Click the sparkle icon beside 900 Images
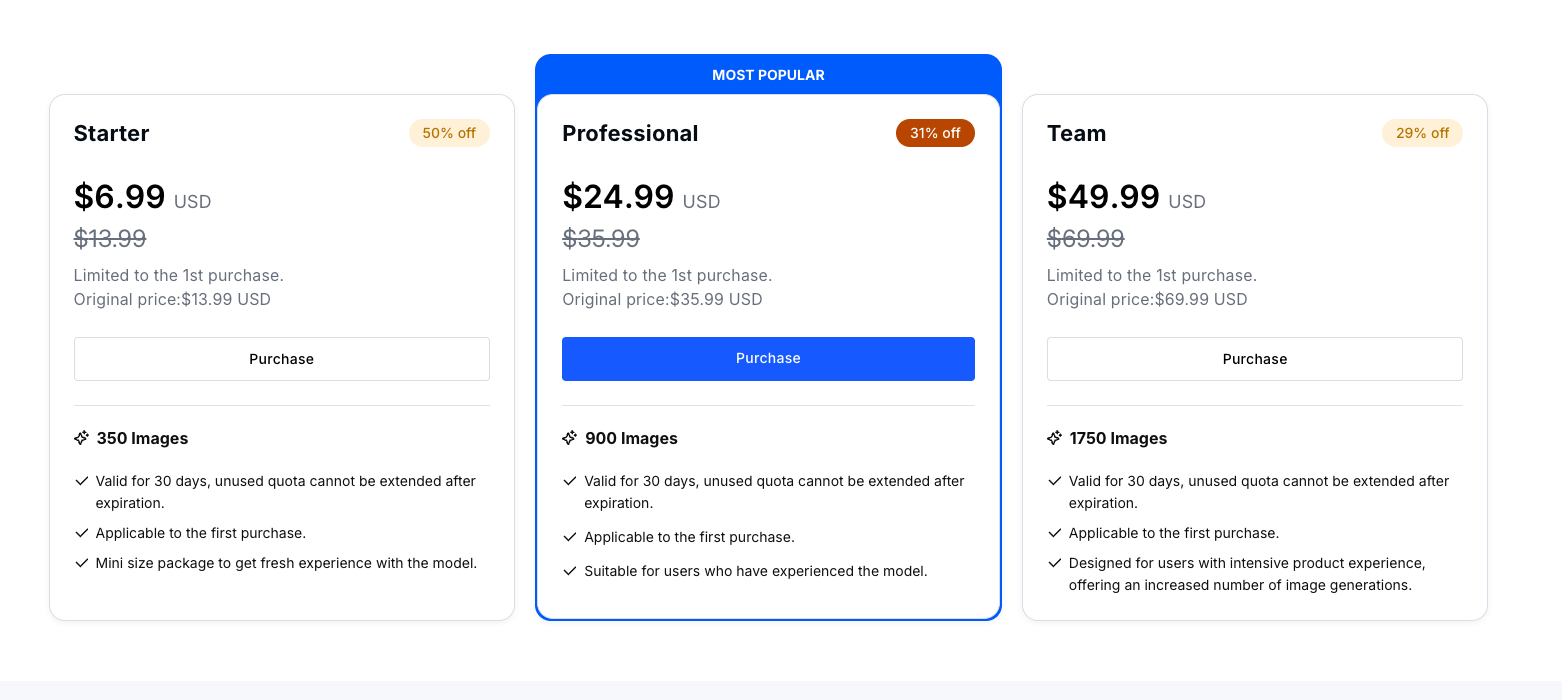The width and height of the screenshot is (1562, 700). (570, 438)
